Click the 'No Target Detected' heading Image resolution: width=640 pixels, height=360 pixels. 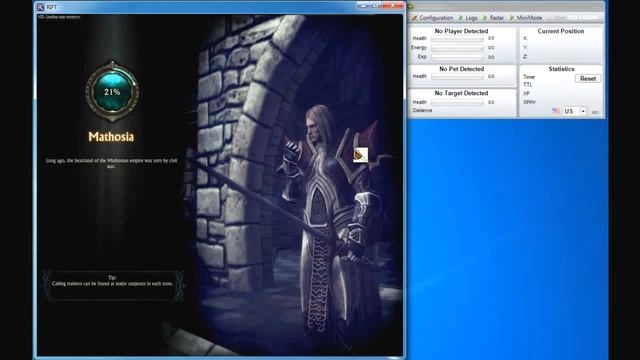tap(461, 93)
